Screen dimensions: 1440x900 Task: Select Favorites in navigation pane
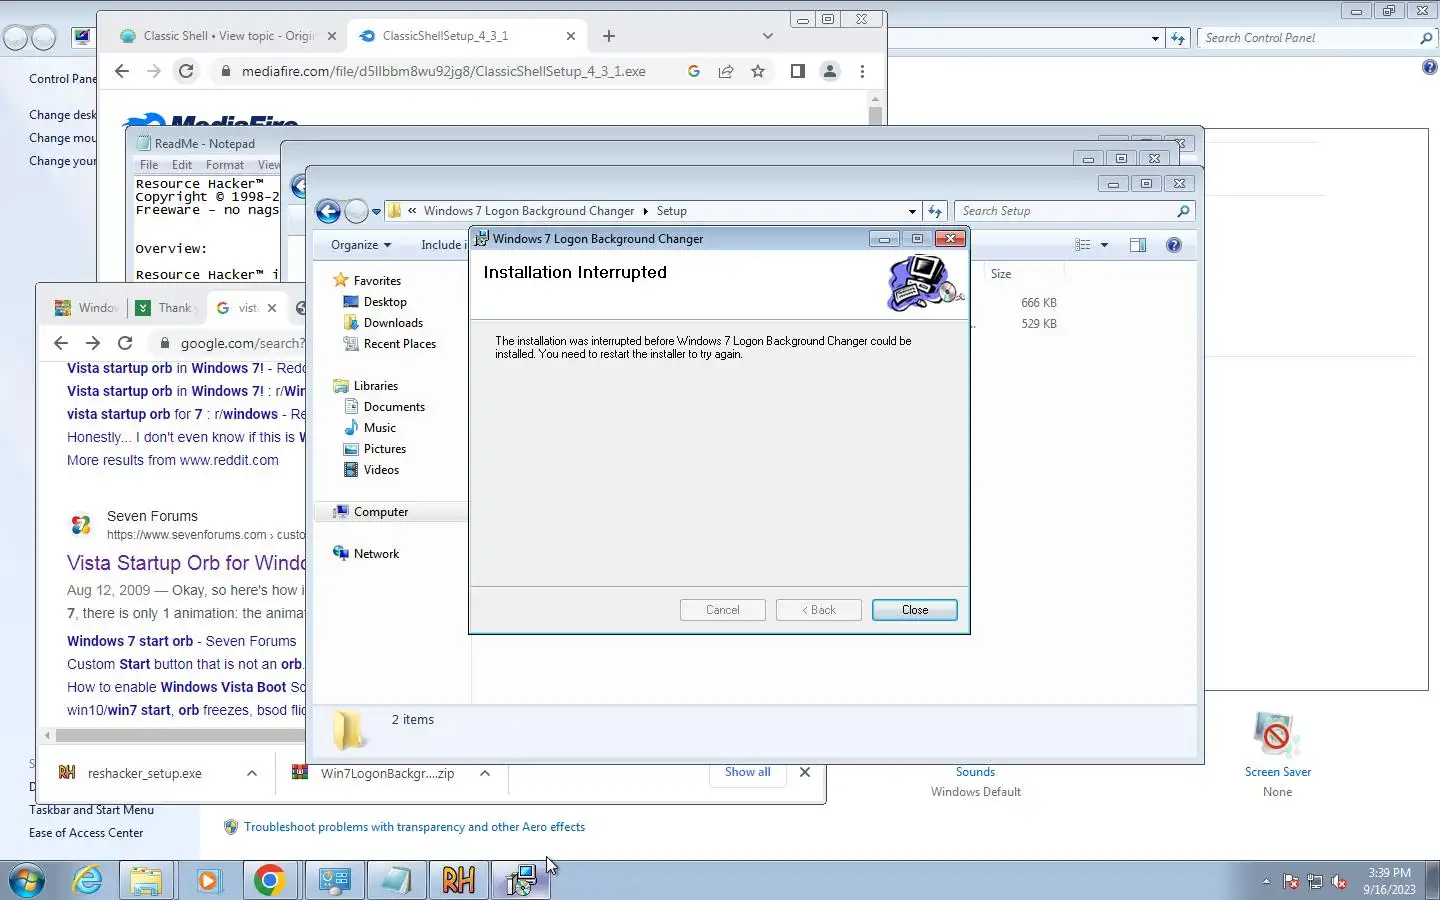pyautogui.click(x=377, y=281)
